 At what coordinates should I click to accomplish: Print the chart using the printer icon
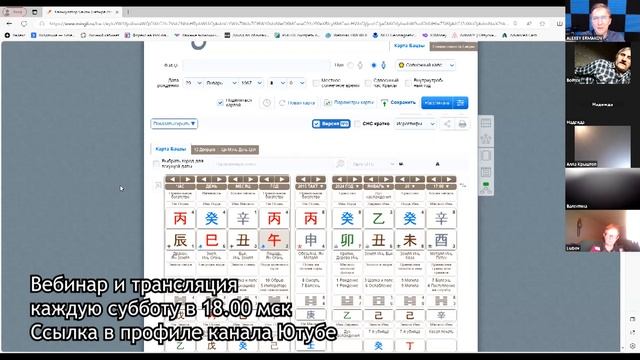click(x=462, y=124)
